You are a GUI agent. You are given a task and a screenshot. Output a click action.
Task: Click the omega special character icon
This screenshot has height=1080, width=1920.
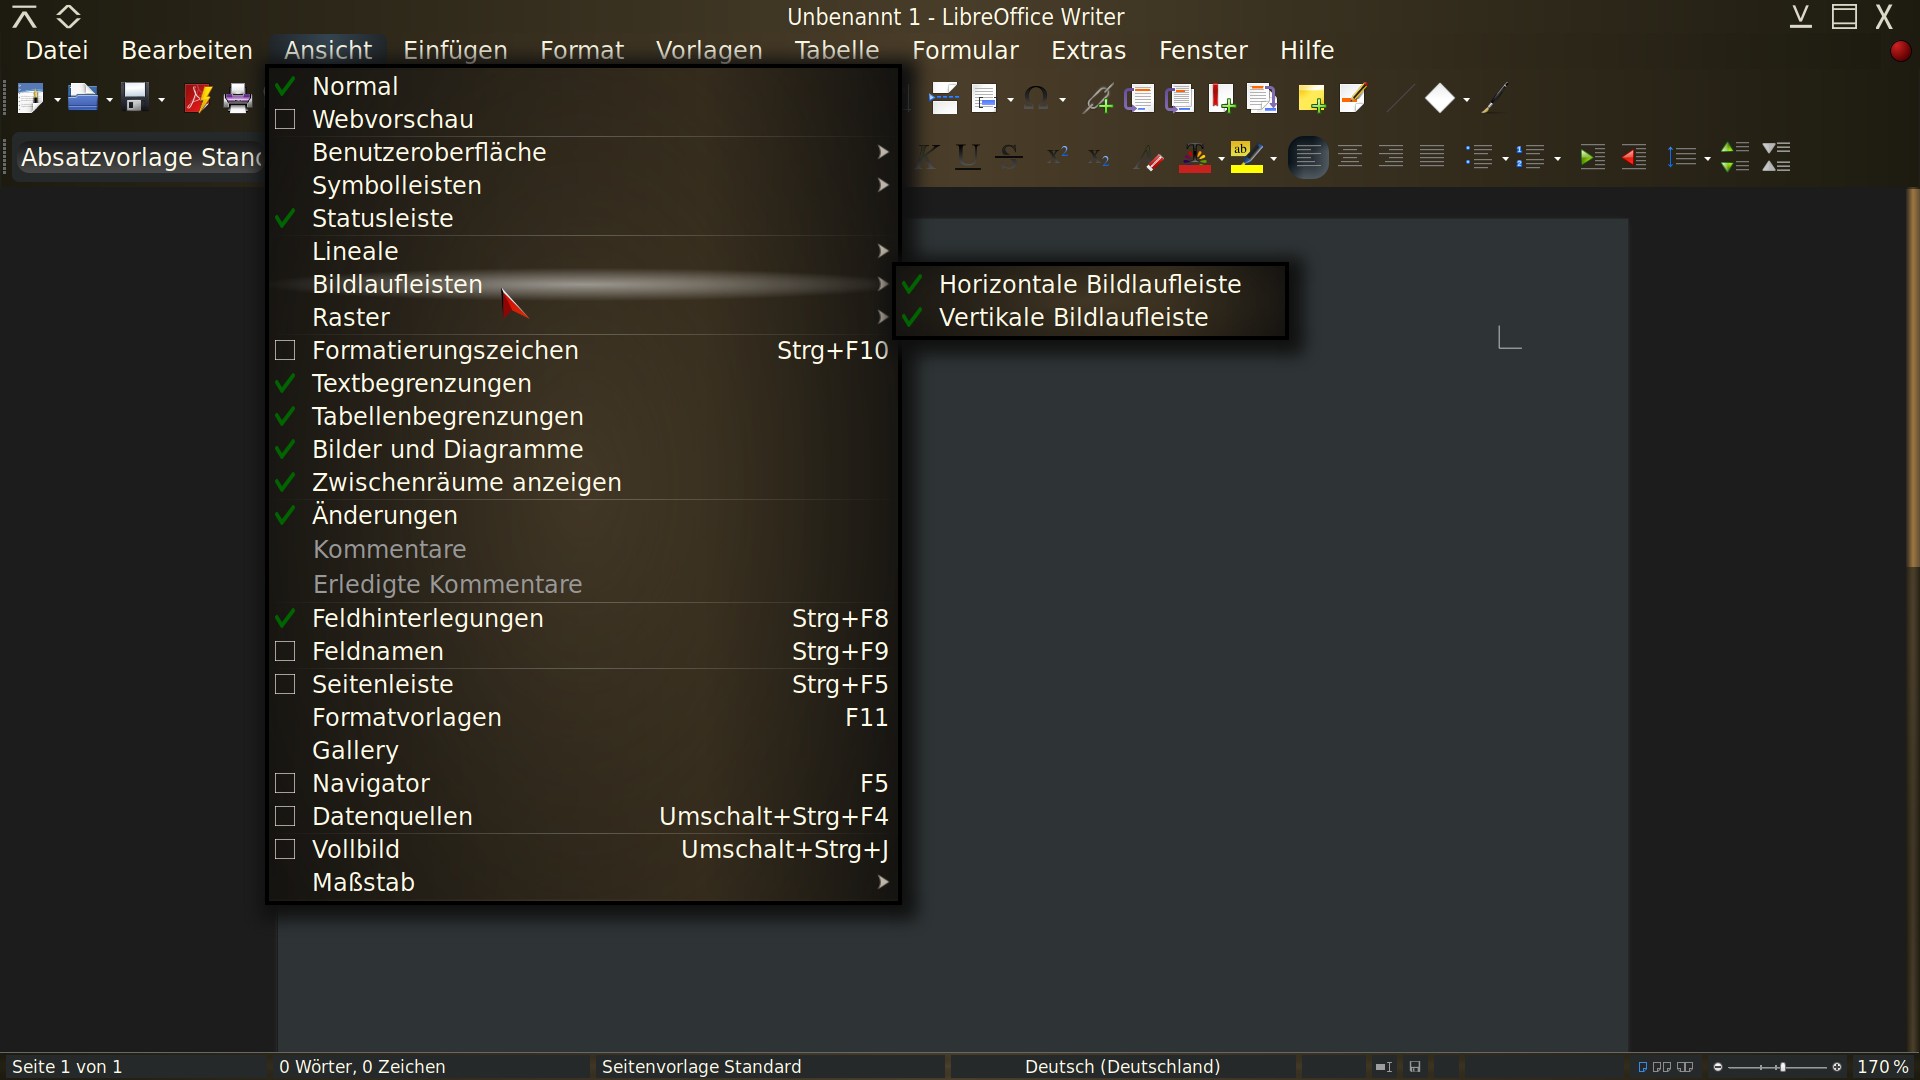pyautogui.click(x=1037, y=98)
